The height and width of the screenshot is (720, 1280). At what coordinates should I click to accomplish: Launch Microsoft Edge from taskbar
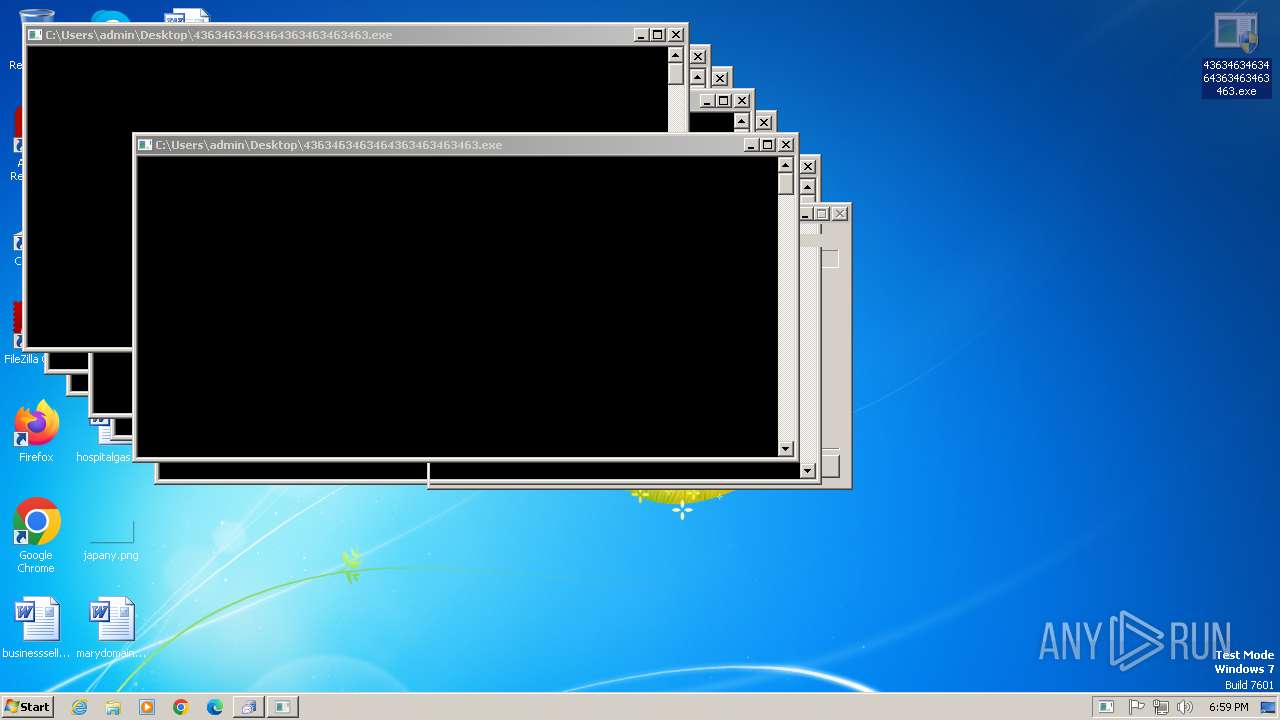(x=215, y=707)
